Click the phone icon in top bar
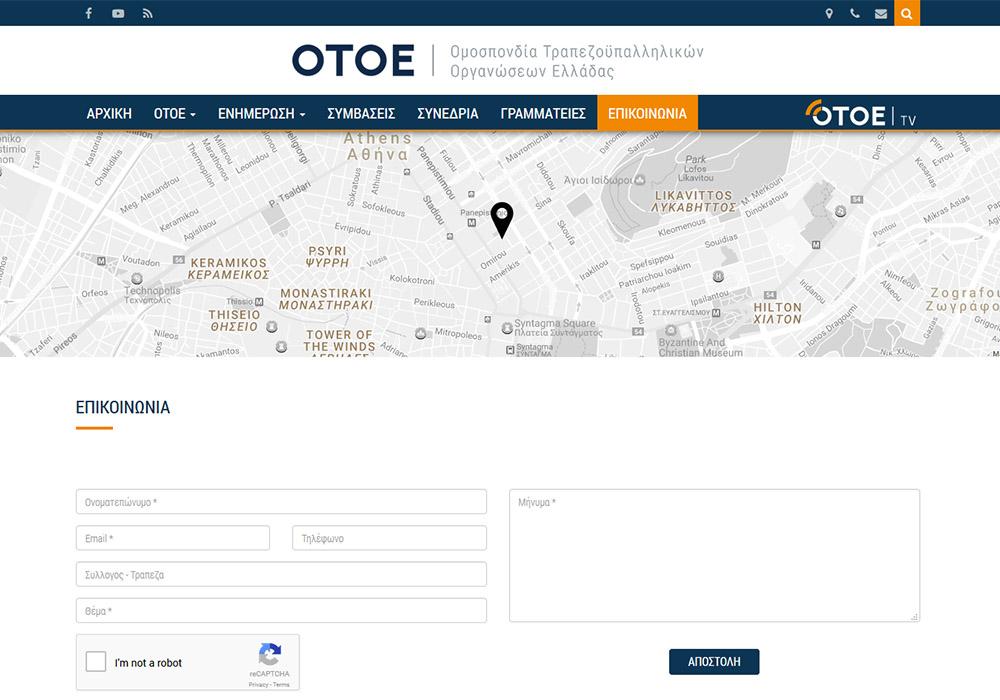Screen dimensions: 1000x700 tap(855, 13)
